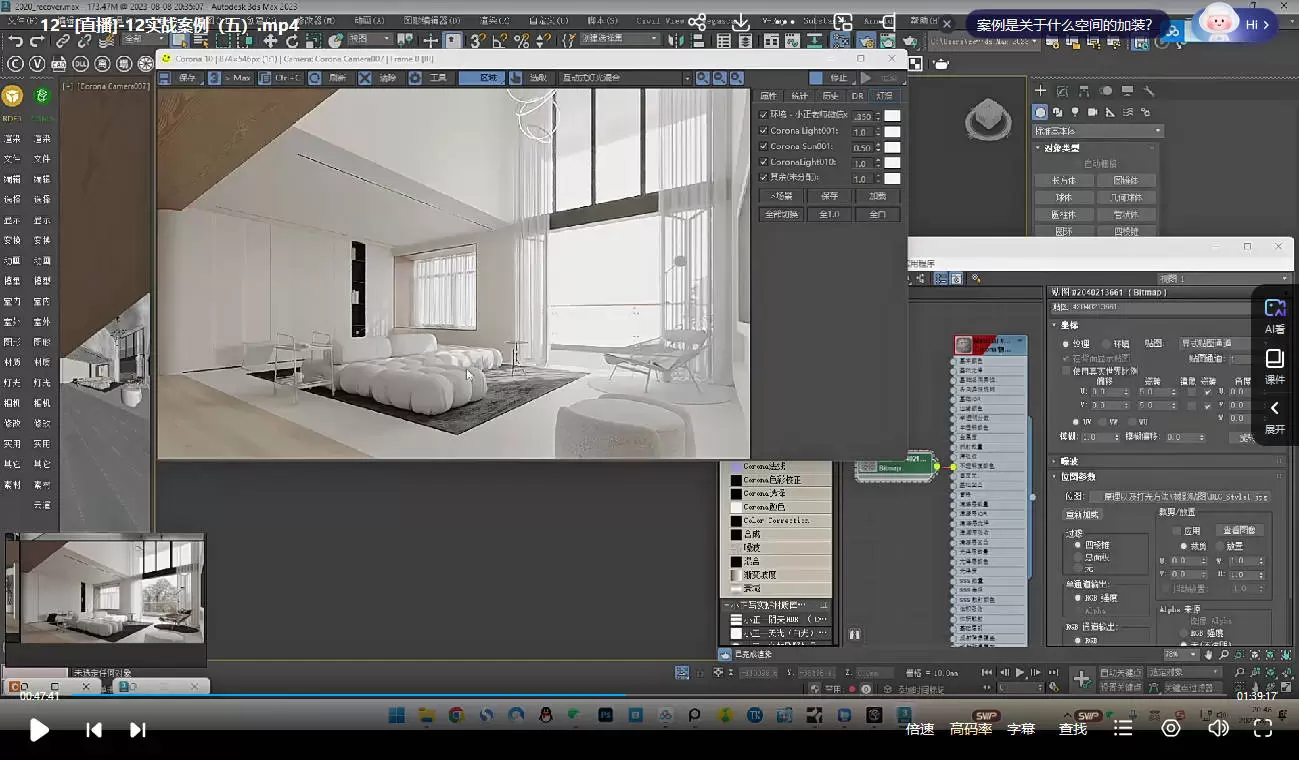Select the Select and Rotate tool
This screenshot has height=760, width=1299.
pos(291,41)
